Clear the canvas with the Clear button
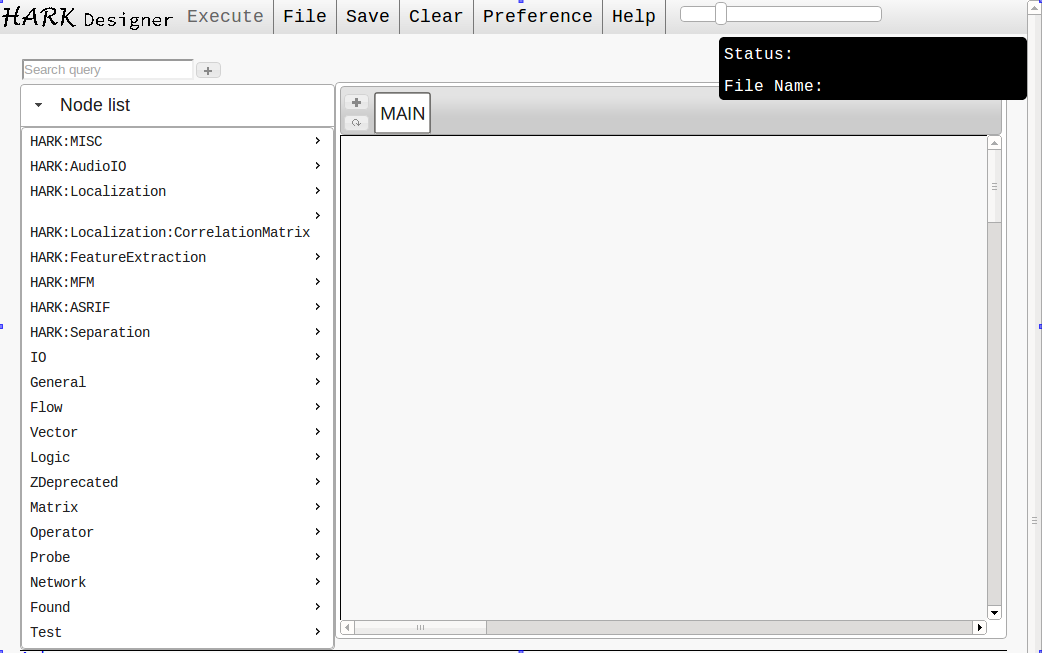Image resolution: width=1042 pixels, height=653 pixels. [435, 16]
